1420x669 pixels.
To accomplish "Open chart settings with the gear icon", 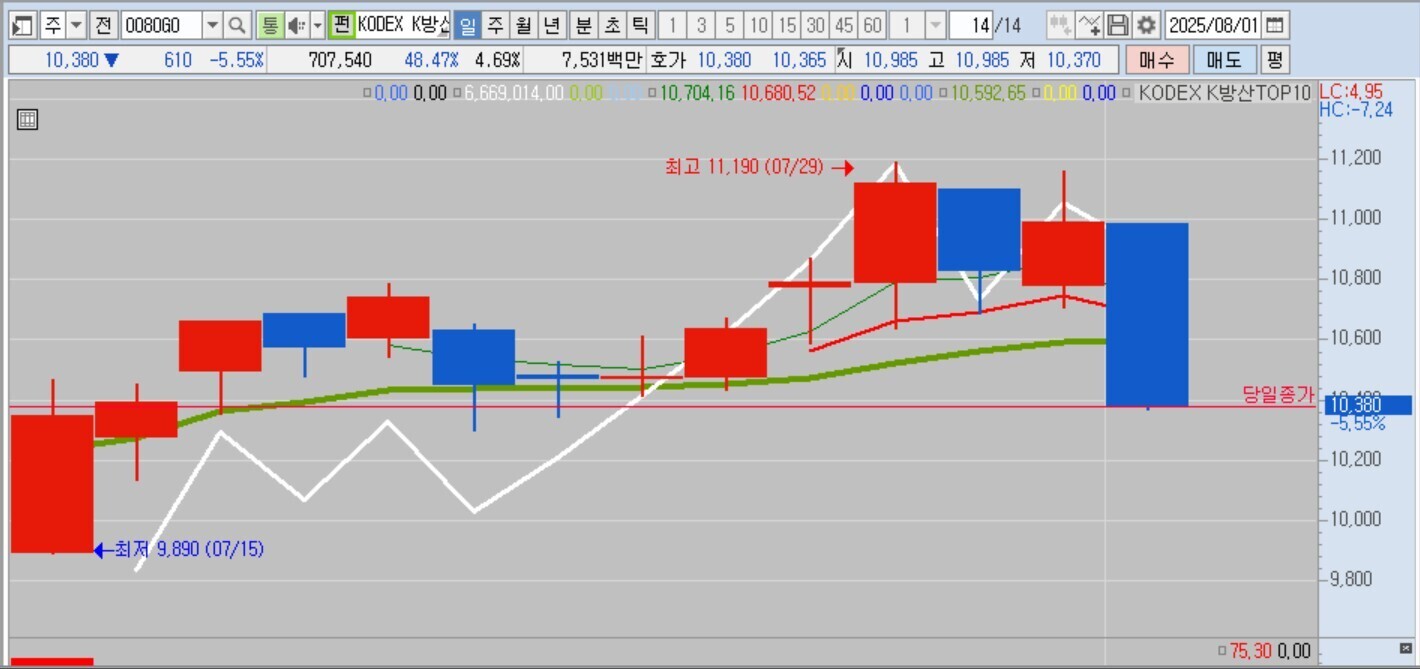I will click(x=1147, y=25).
